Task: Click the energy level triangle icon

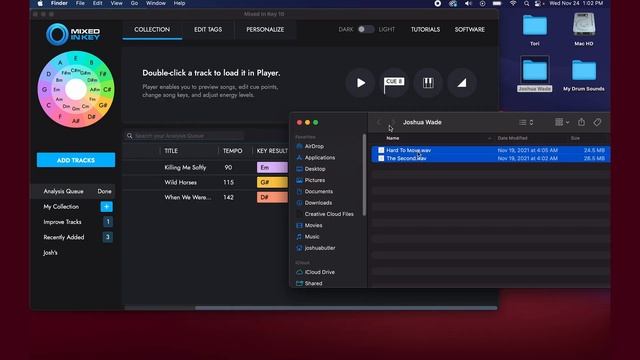Action: [462, 83]
